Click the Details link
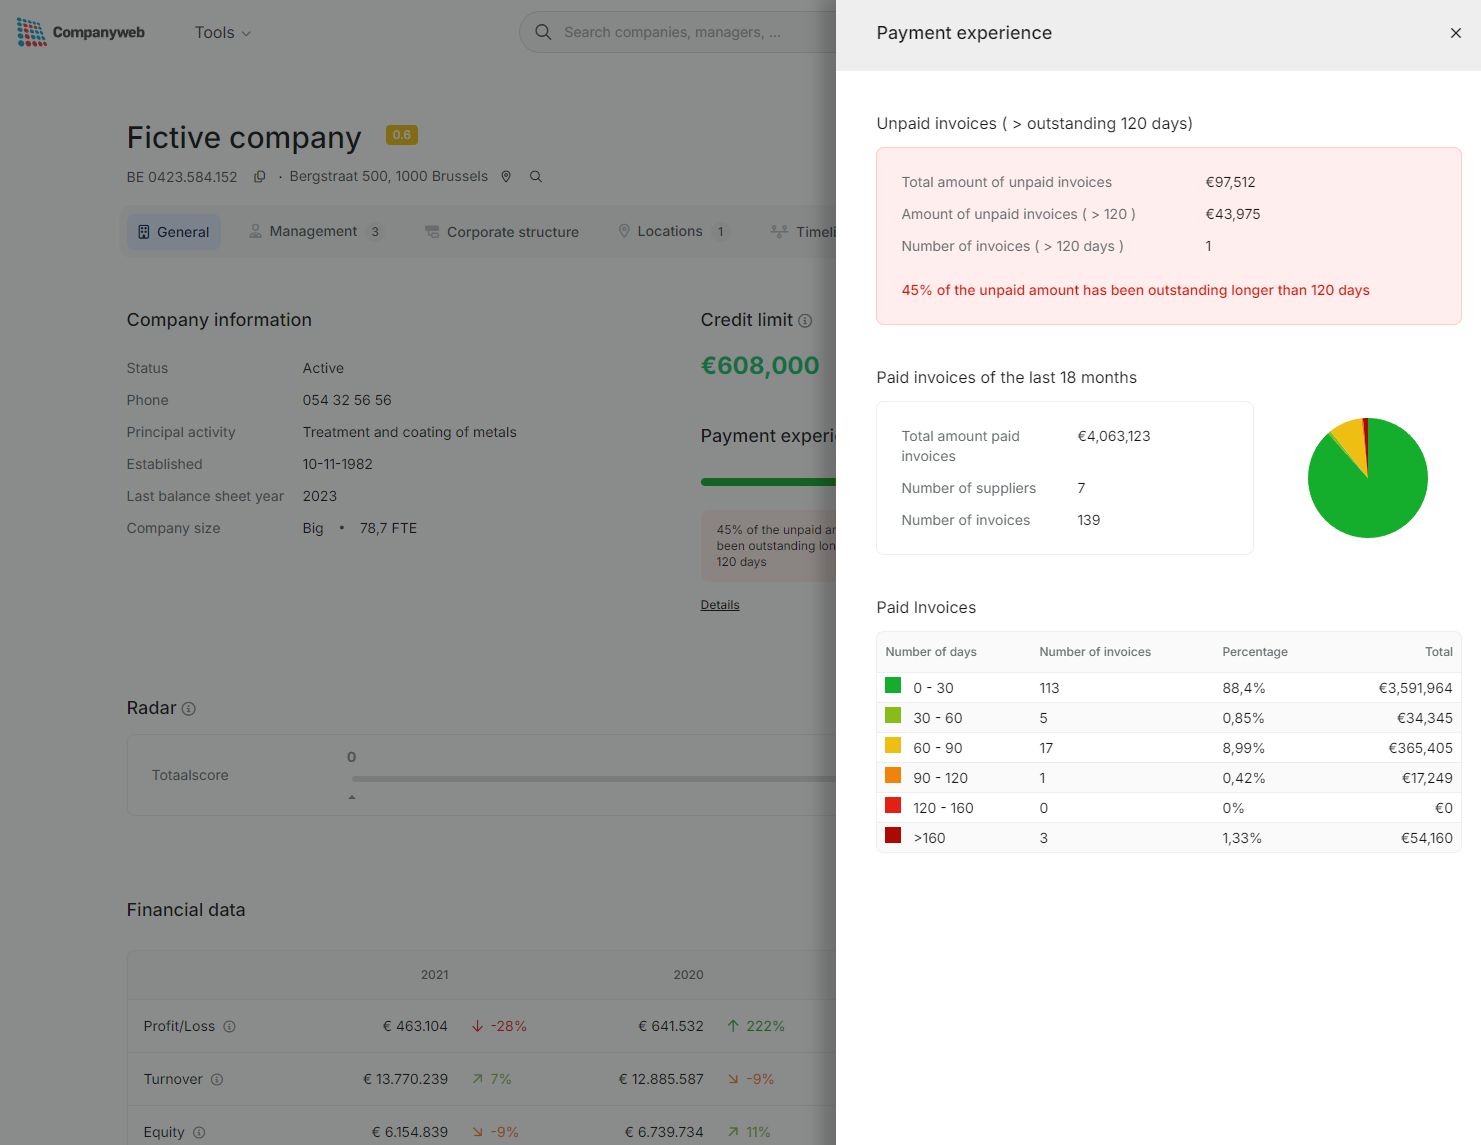Viewport: 1481px width, 1145px height. click(720, 605)
